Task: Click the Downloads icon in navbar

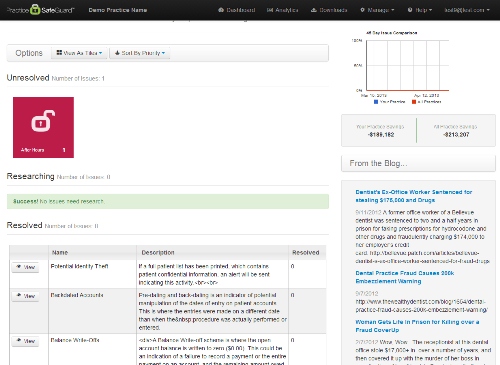Action: click(x=313, y=10)
